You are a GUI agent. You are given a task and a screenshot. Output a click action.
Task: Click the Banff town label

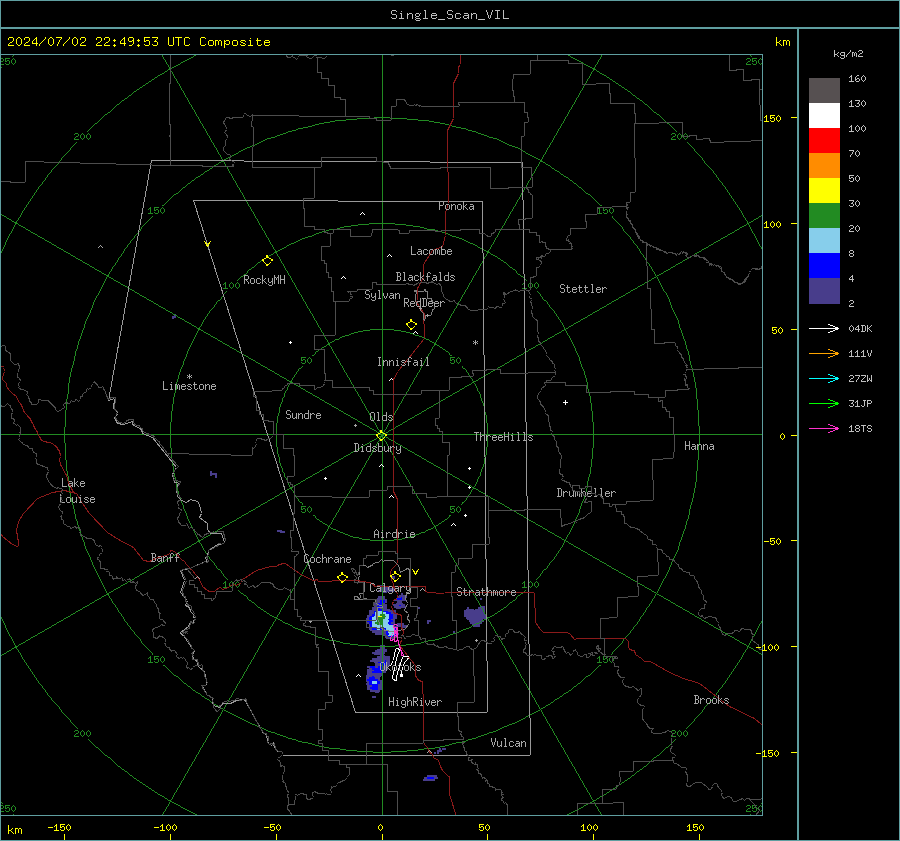point(165,558)
